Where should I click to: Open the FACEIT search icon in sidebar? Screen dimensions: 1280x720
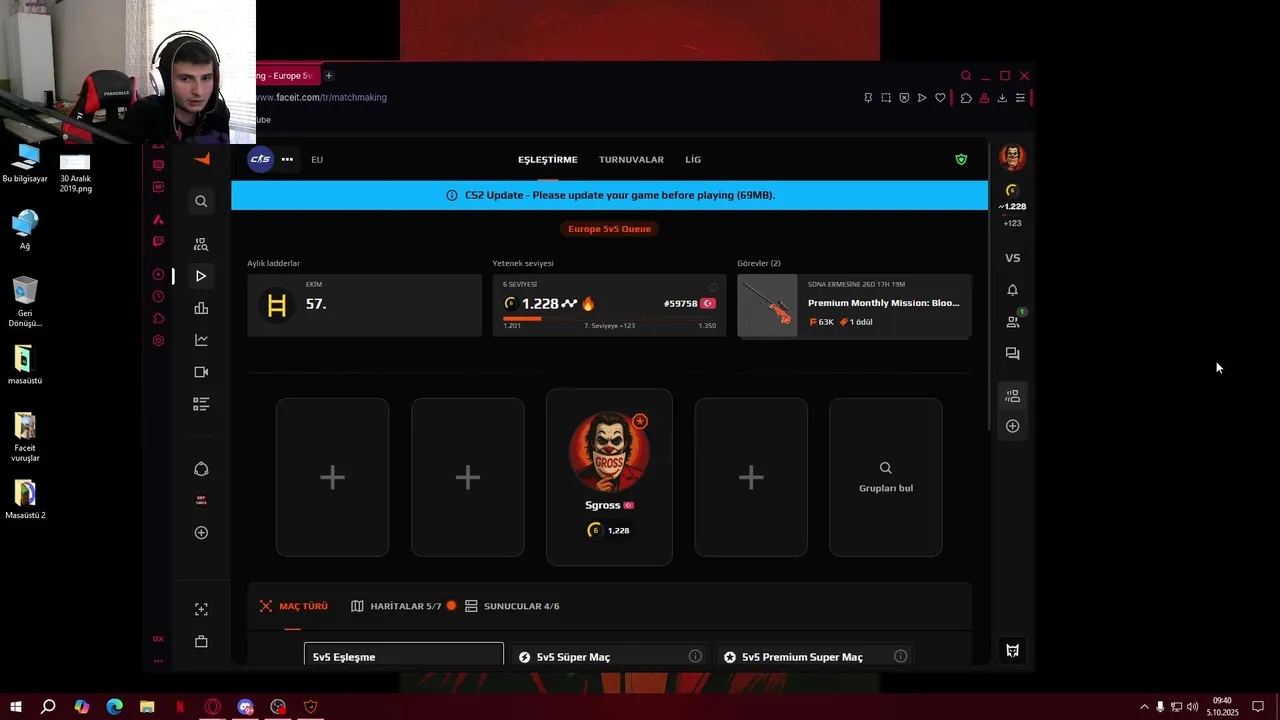click(201, 201)
